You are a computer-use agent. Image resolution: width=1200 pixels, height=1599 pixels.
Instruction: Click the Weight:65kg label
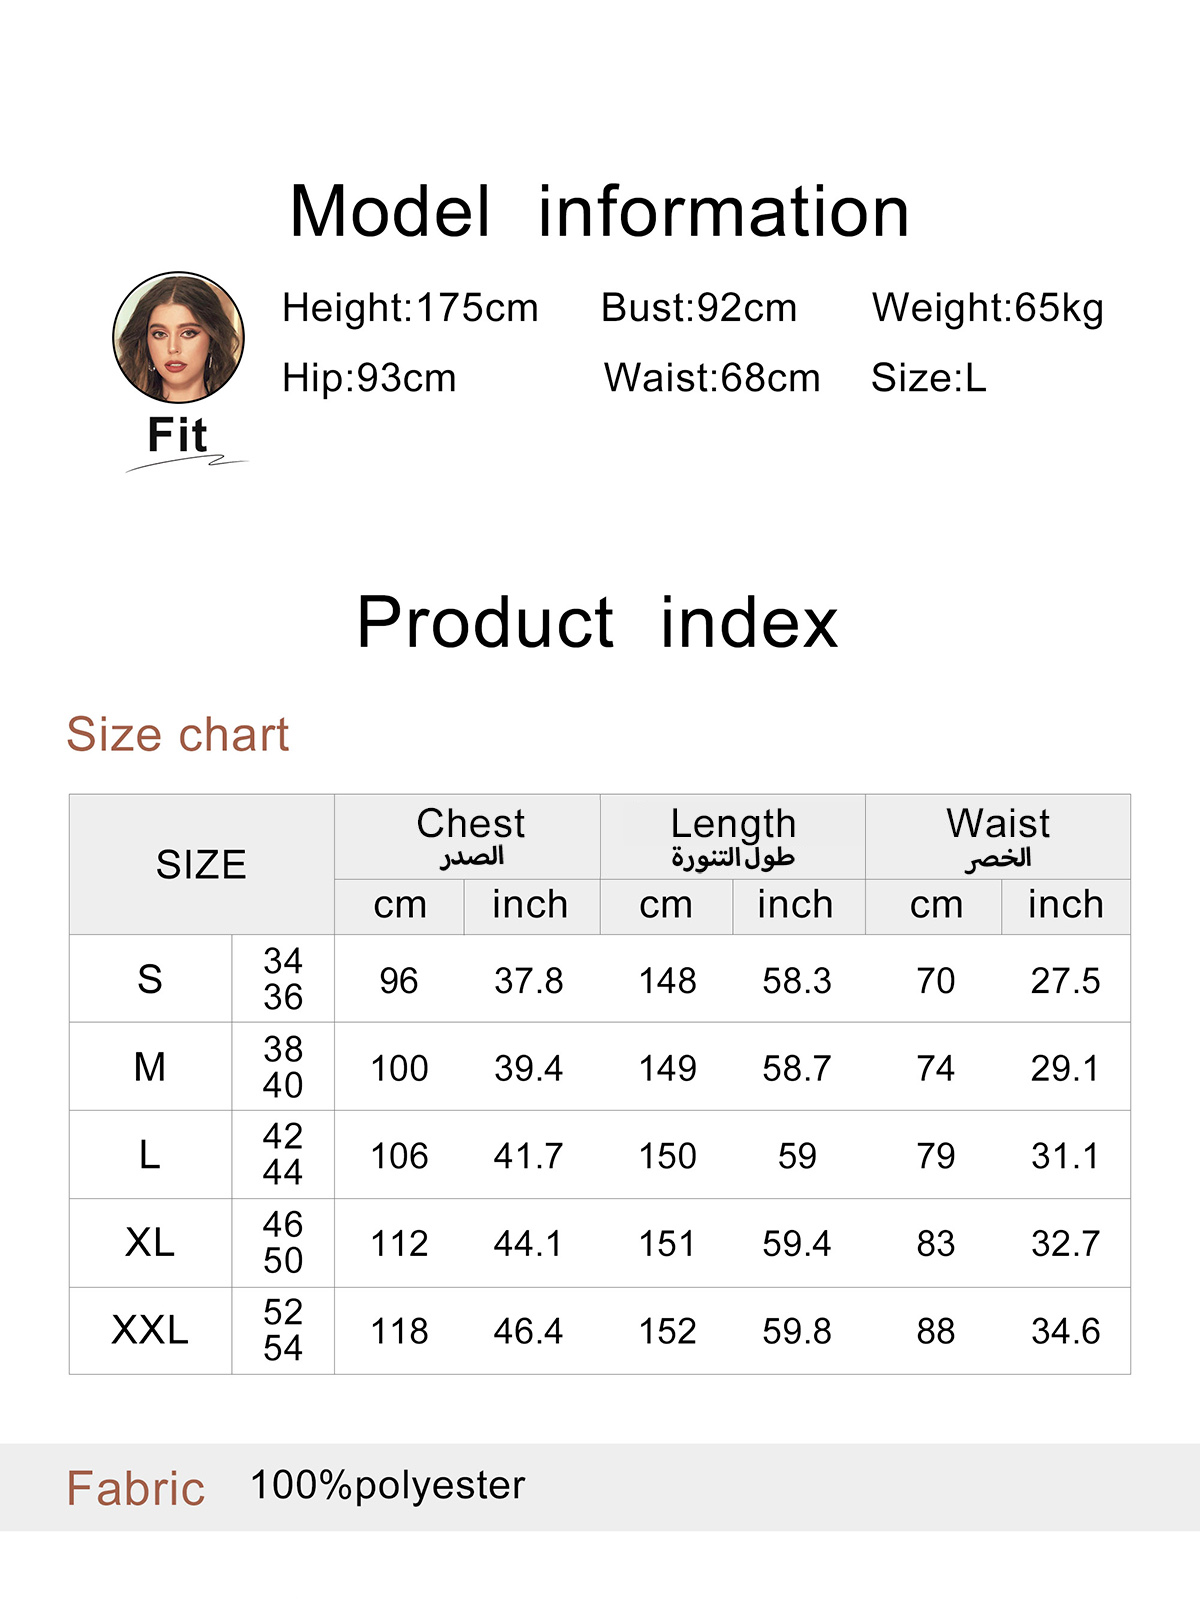point(987,308)
